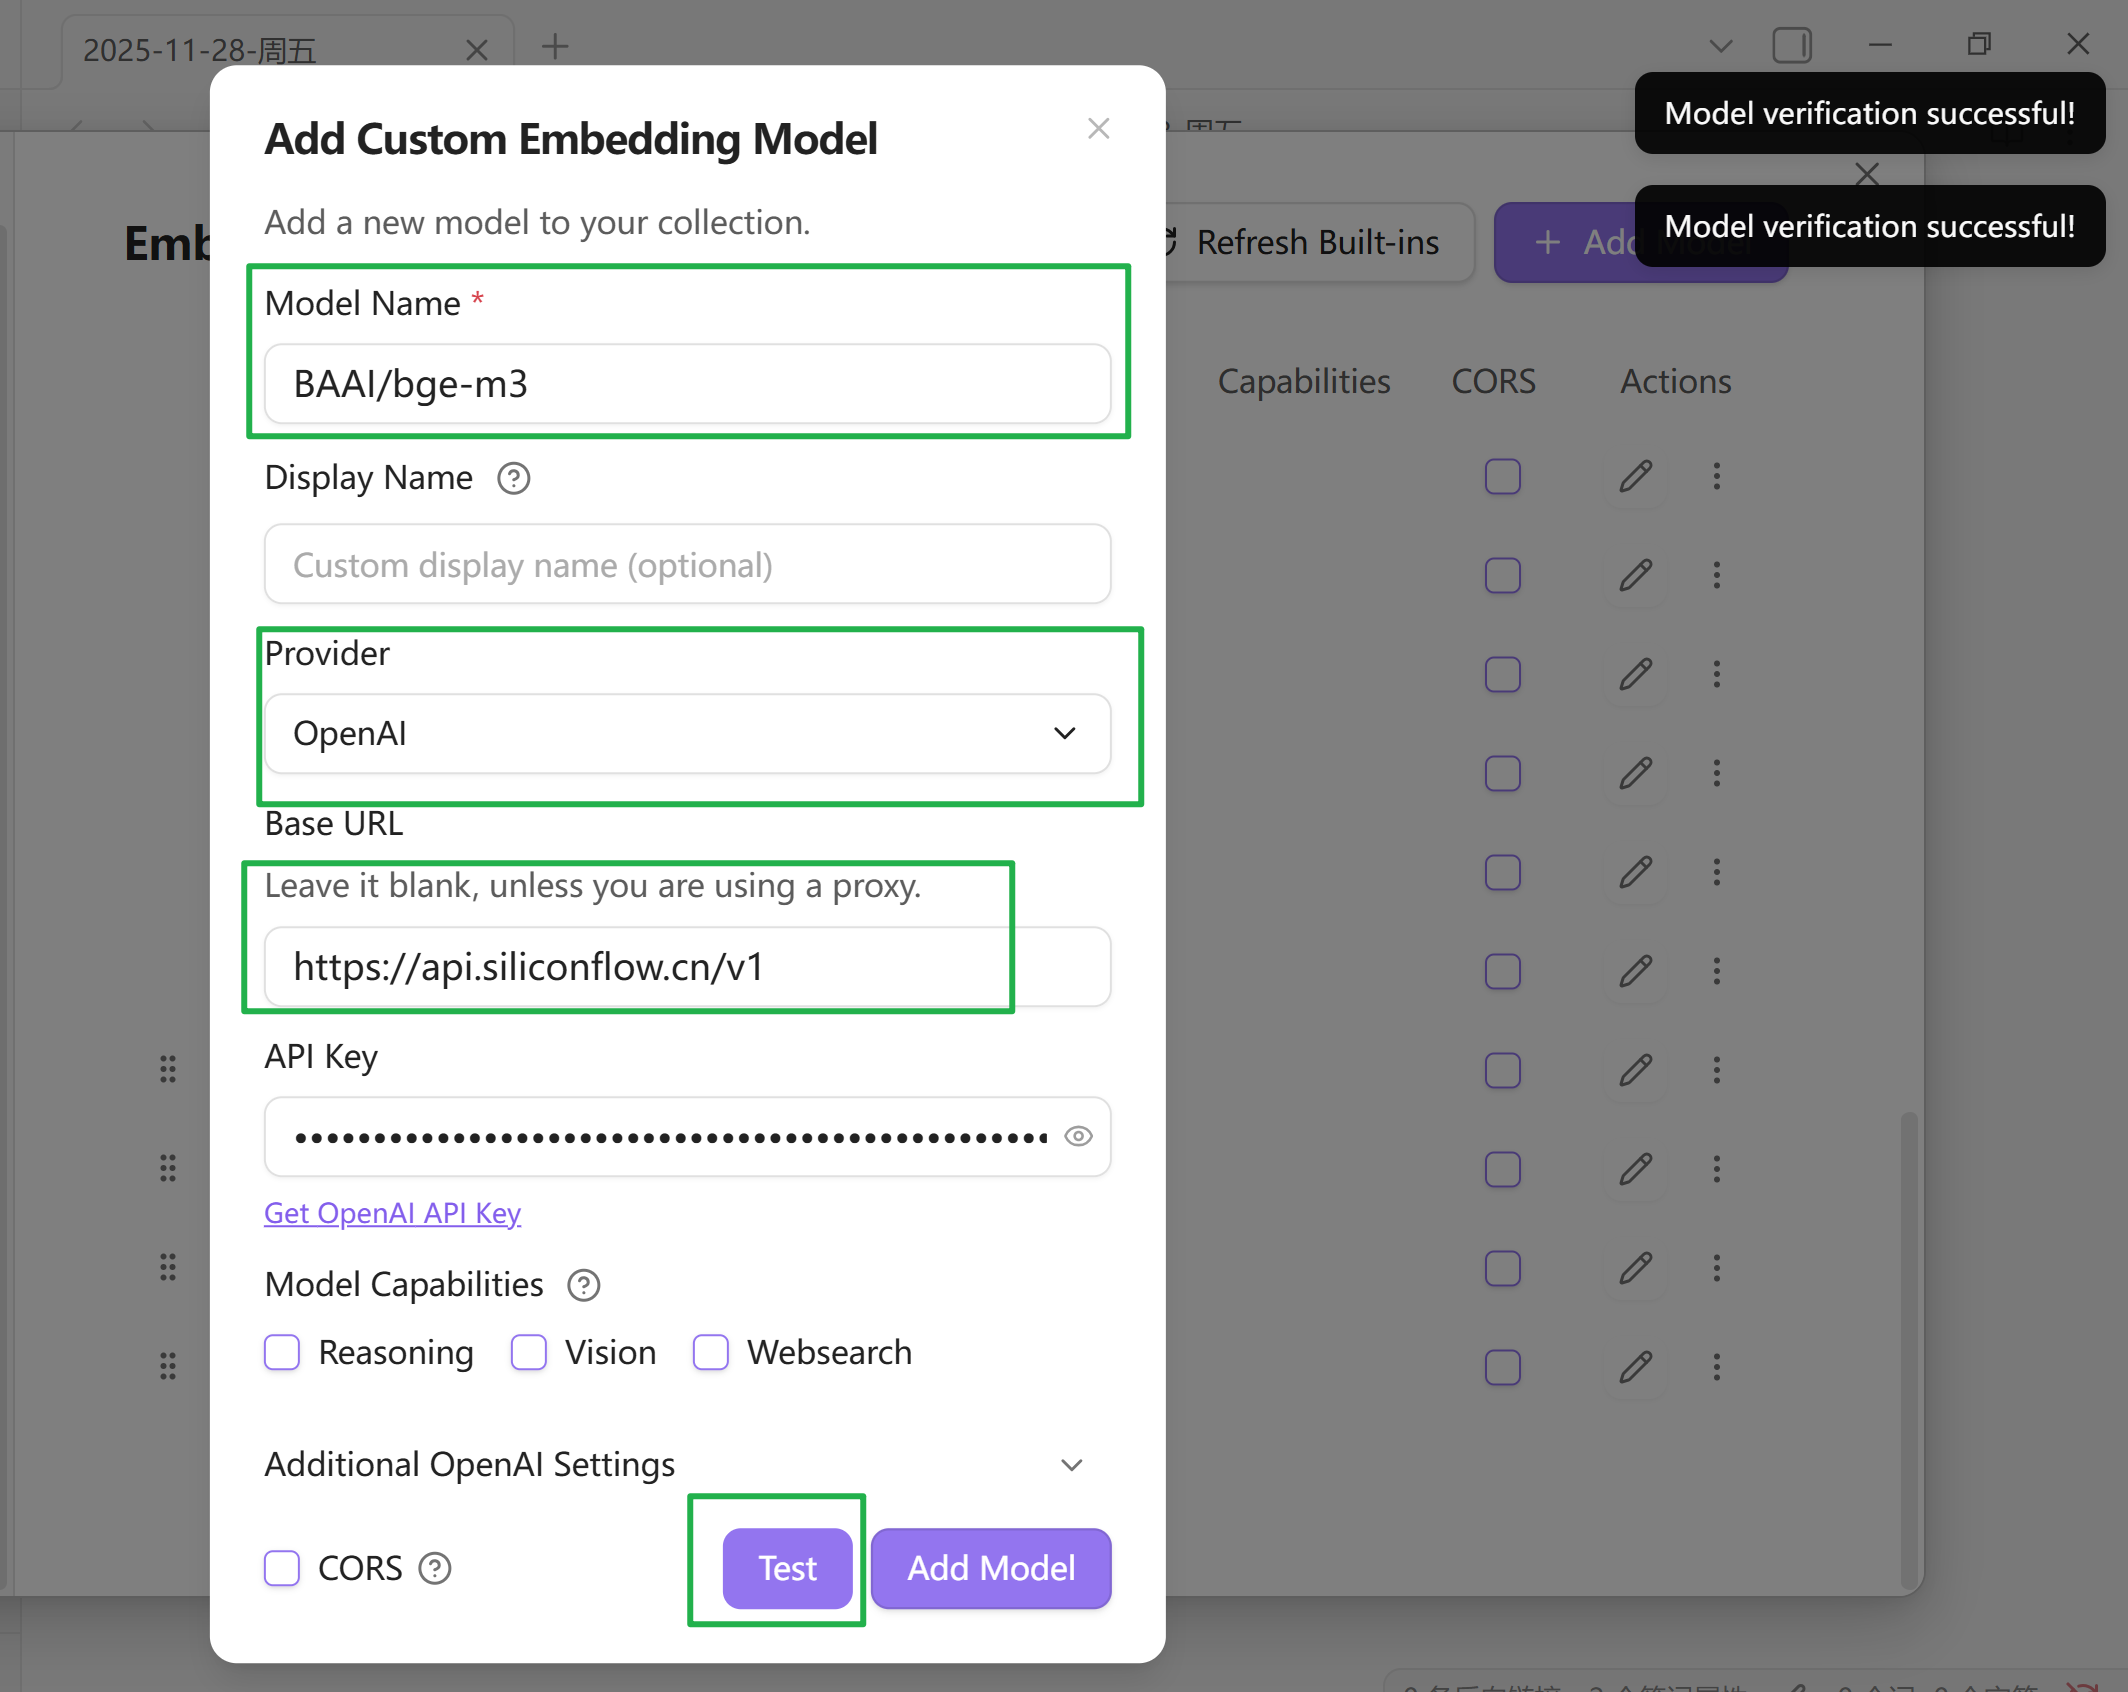
Task: Tick the CORS checkbox in dialog
Action: point(283,1568)
